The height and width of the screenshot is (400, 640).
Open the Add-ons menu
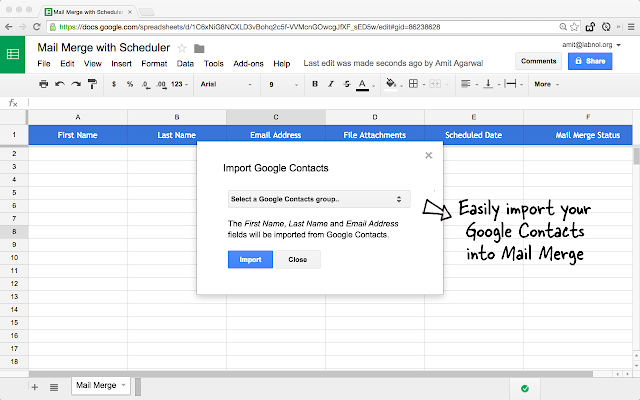(x=248, y=64)
